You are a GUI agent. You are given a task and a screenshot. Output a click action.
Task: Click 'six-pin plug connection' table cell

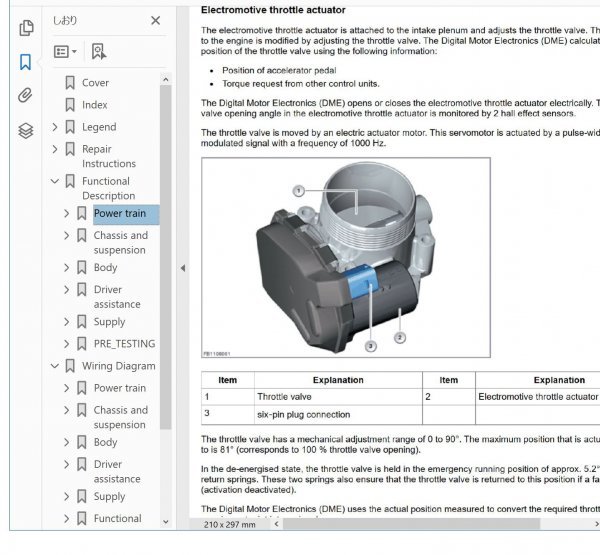tap(338, 415)
